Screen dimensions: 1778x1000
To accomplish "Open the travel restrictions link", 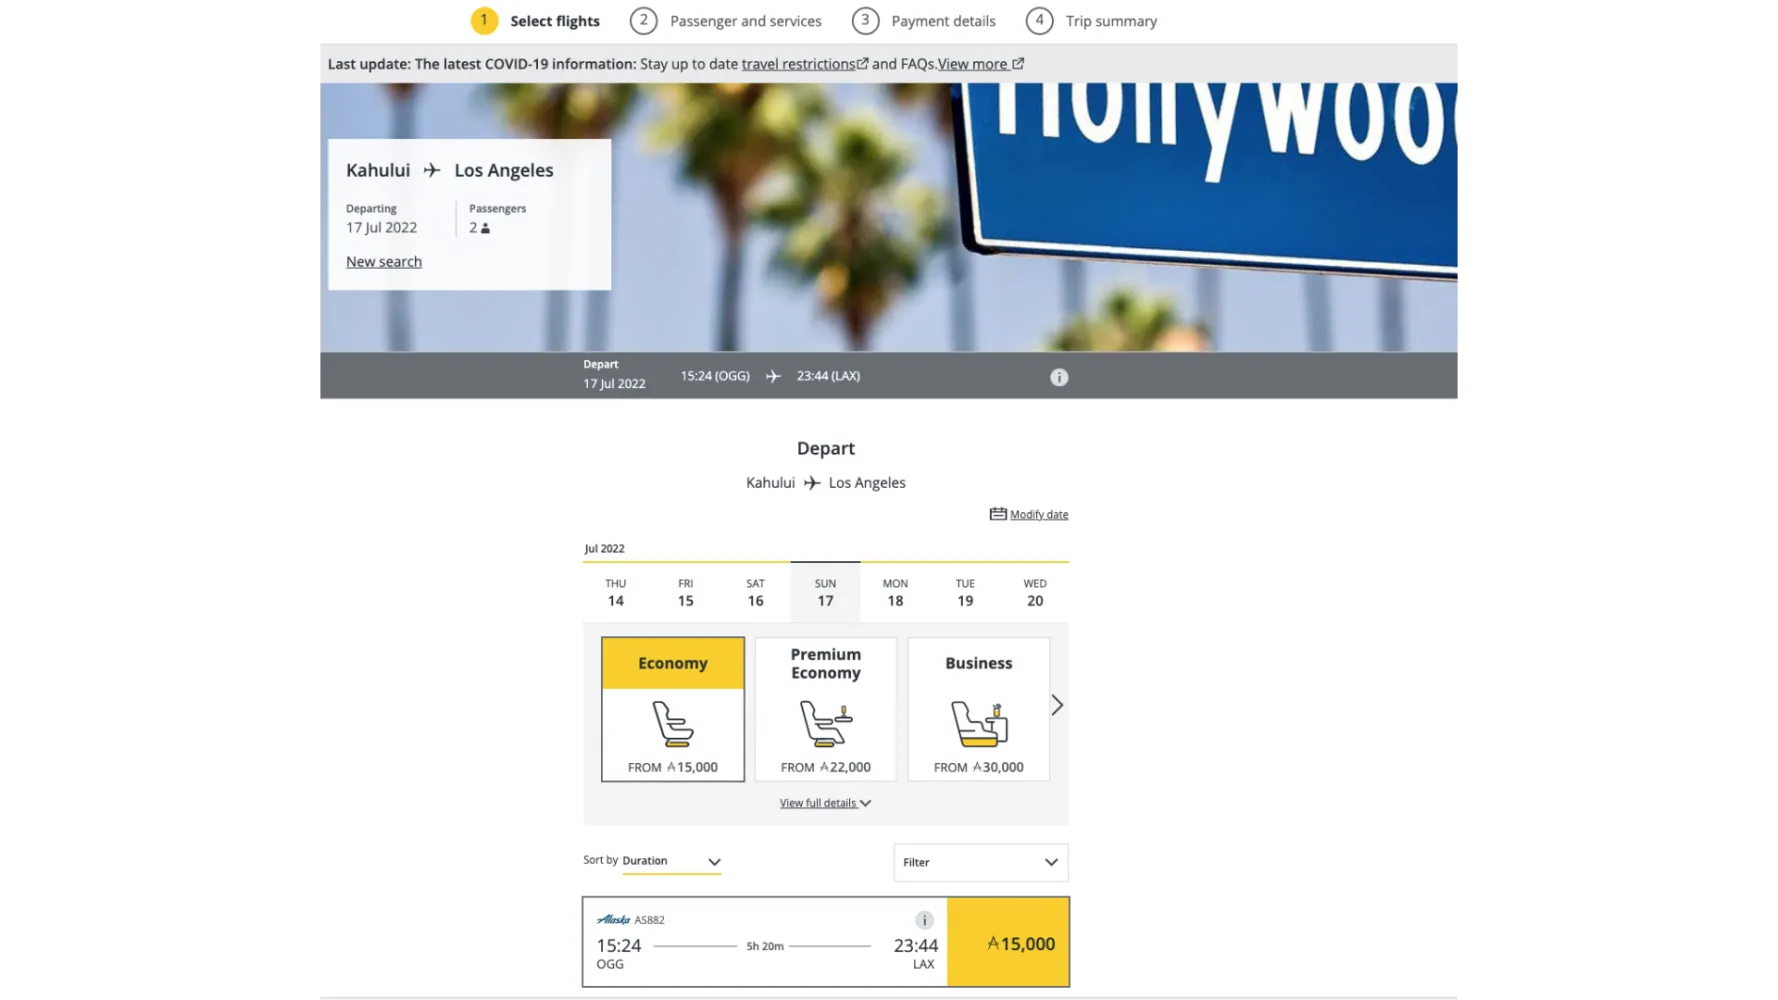I will [x=799, y=64].
